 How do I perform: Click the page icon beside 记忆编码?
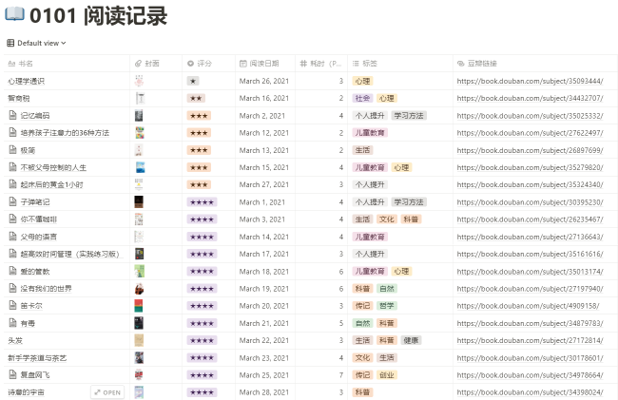tap(13, 115)
